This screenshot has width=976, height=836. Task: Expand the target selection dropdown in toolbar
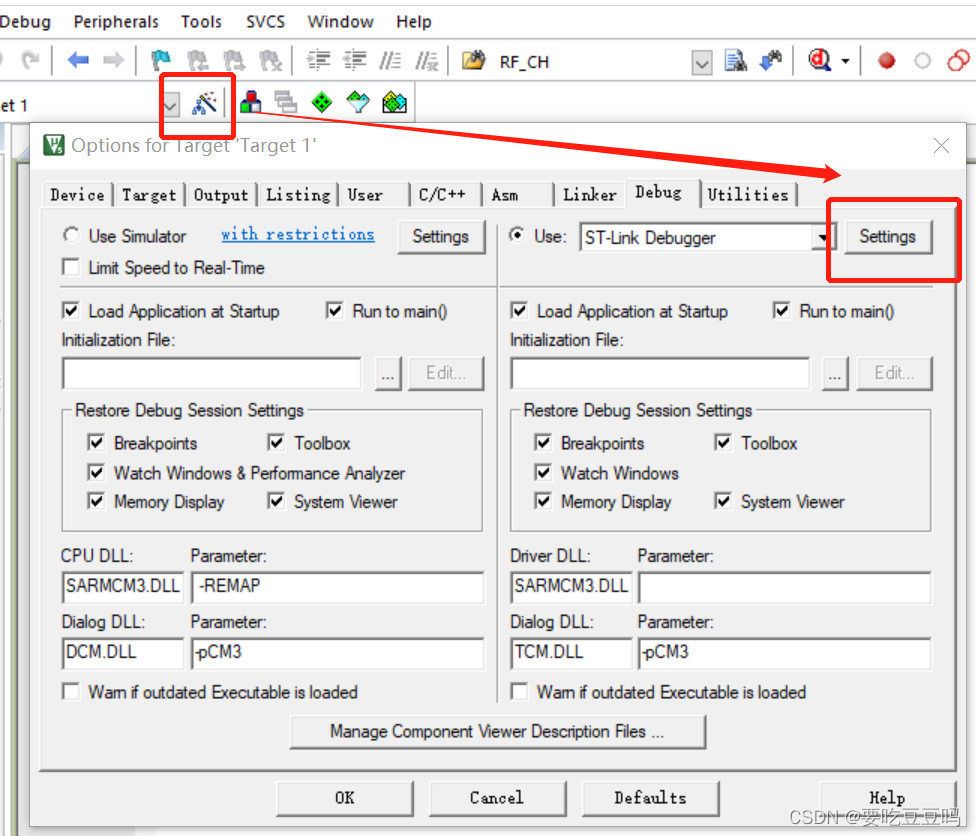click(x=171, y=105)
